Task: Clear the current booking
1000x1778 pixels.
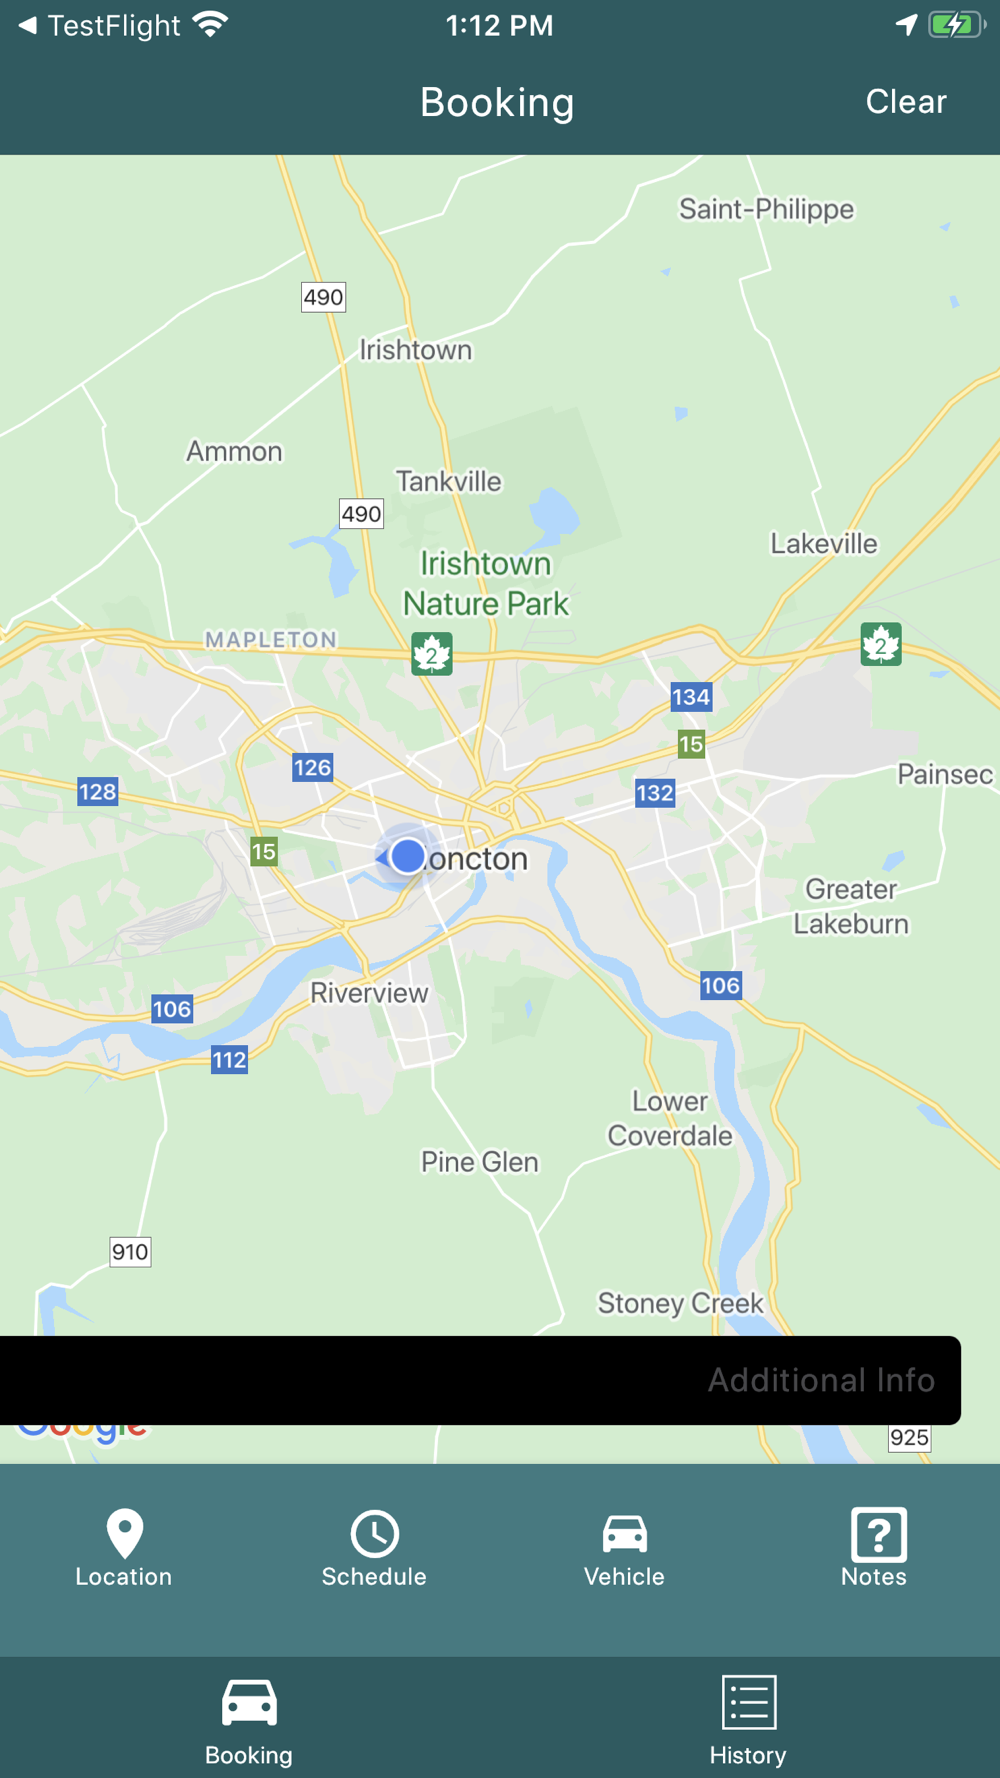Action: pos(906,102)
